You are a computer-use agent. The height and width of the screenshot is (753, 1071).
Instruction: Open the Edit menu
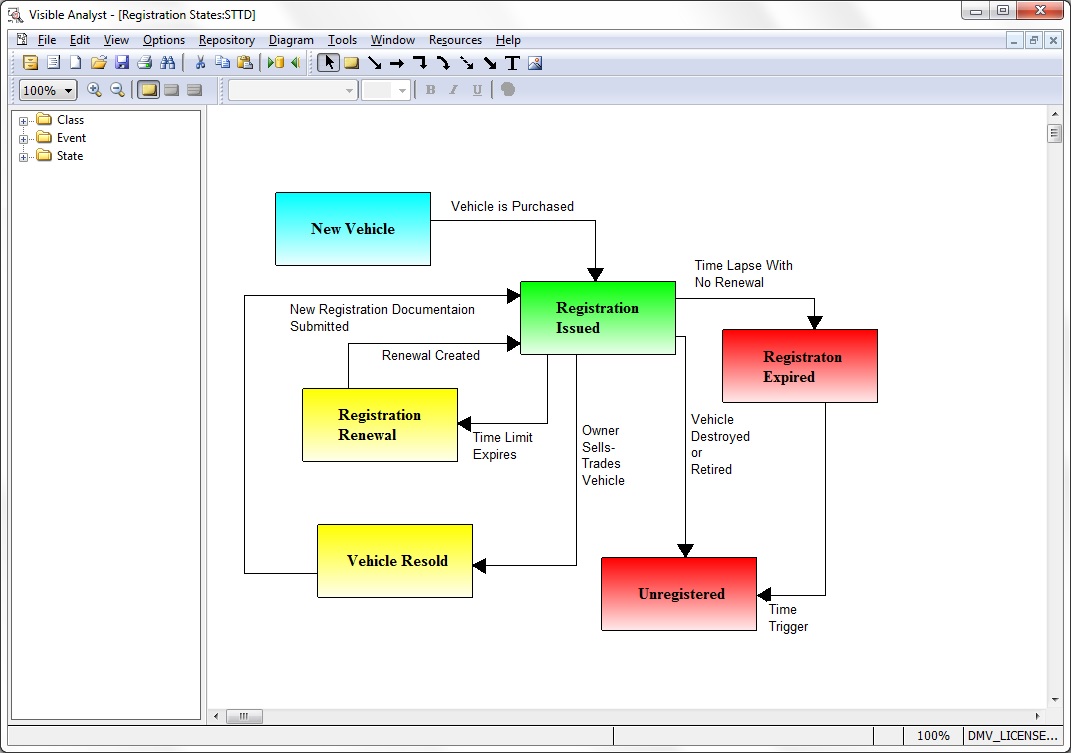point(80,40)
